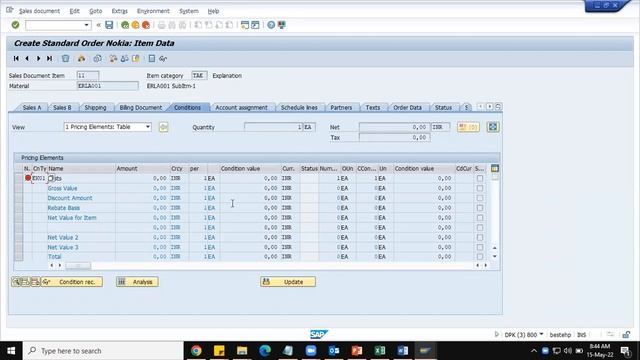Toggle the checkbox in the Net Value 3 row
The image size is (640, 360).
click(x=480, y=247)
